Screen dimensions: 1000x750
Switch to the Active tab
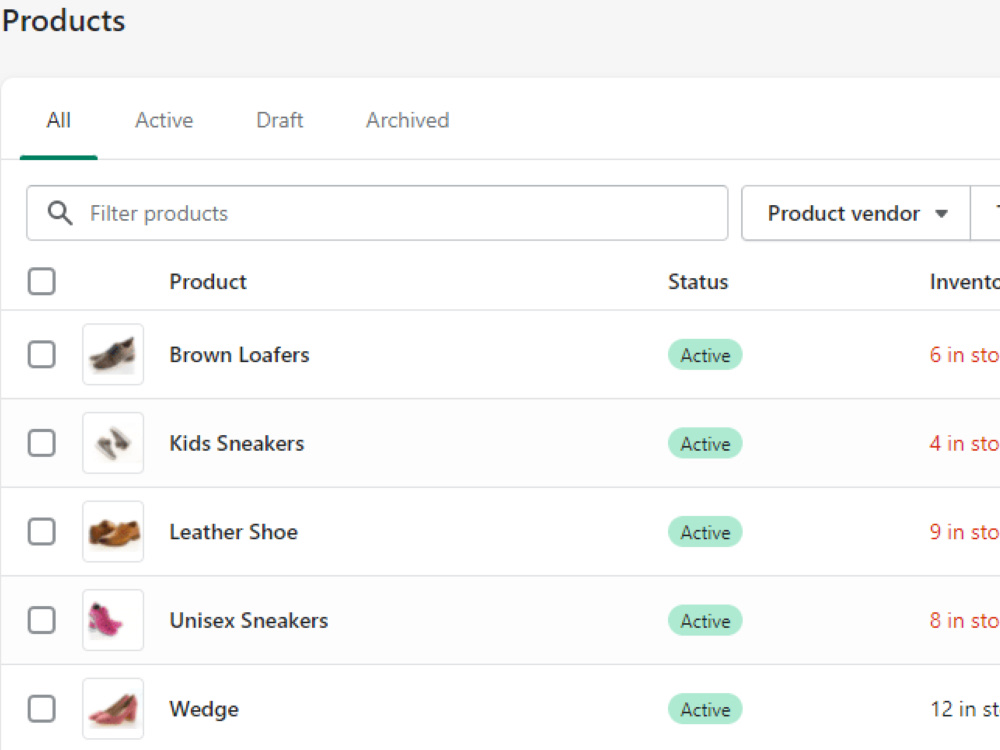click(164, 120)
